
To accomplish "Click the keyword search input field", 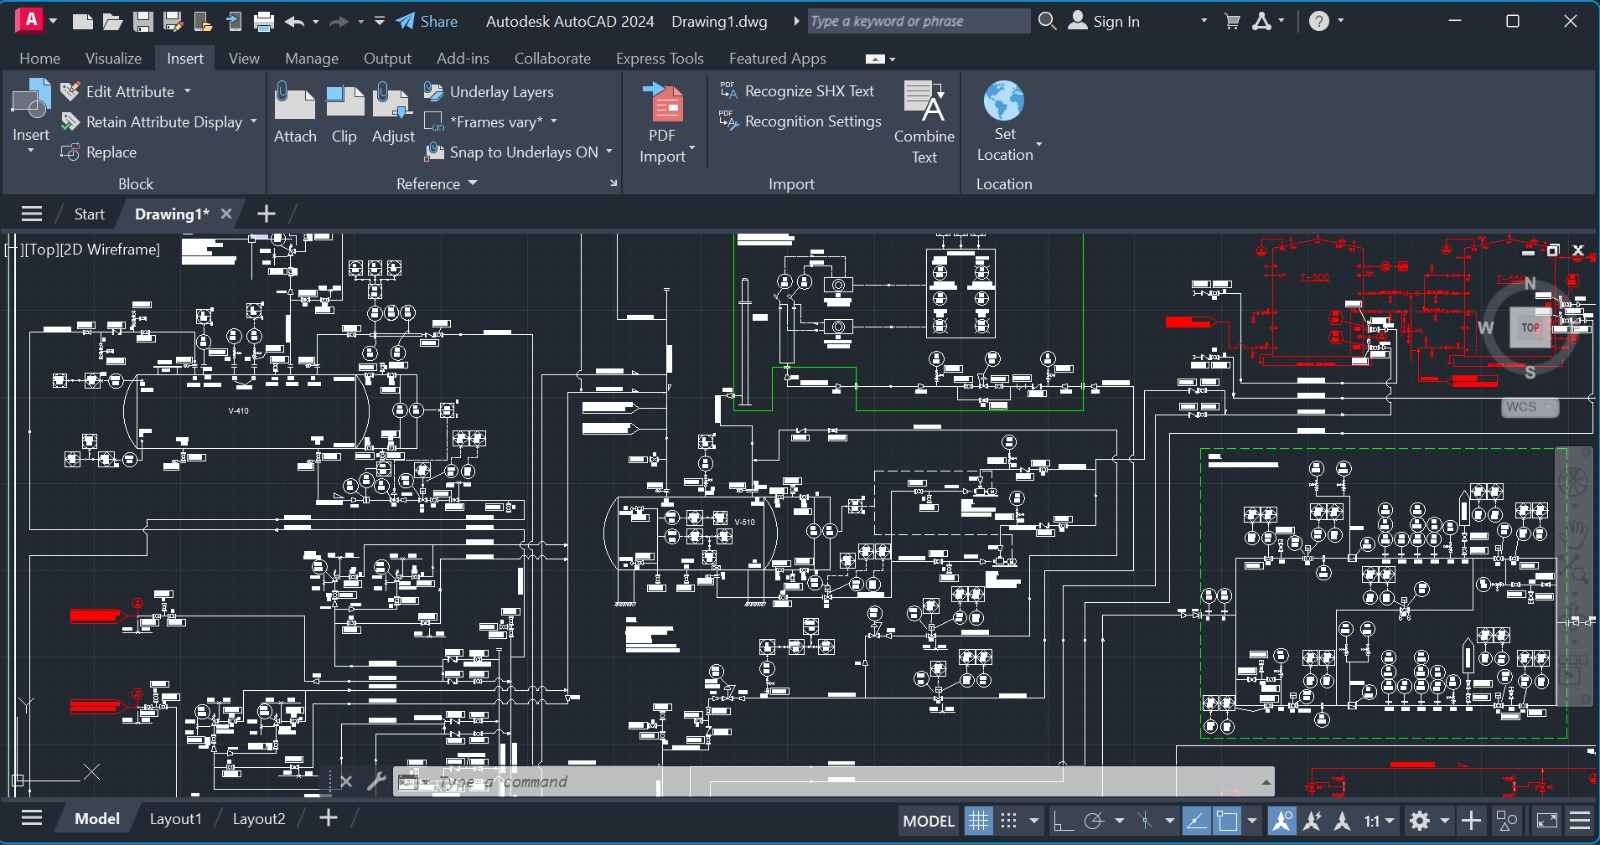I will (x=918, y=21).
